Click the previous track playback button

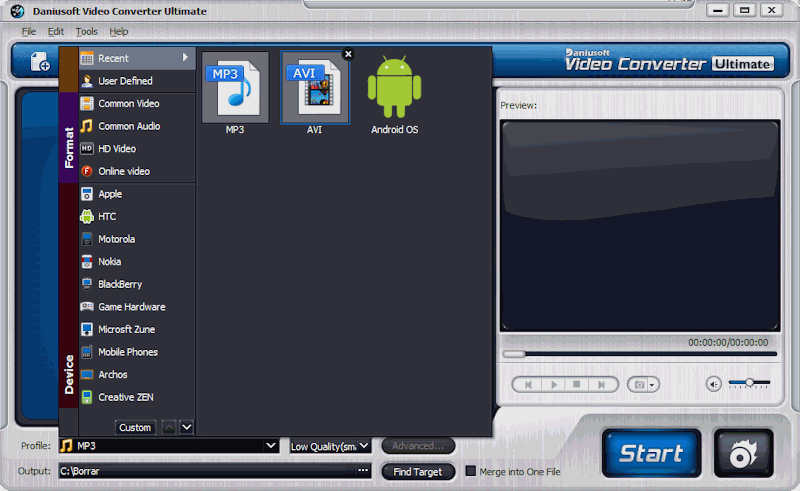(529, 384)
